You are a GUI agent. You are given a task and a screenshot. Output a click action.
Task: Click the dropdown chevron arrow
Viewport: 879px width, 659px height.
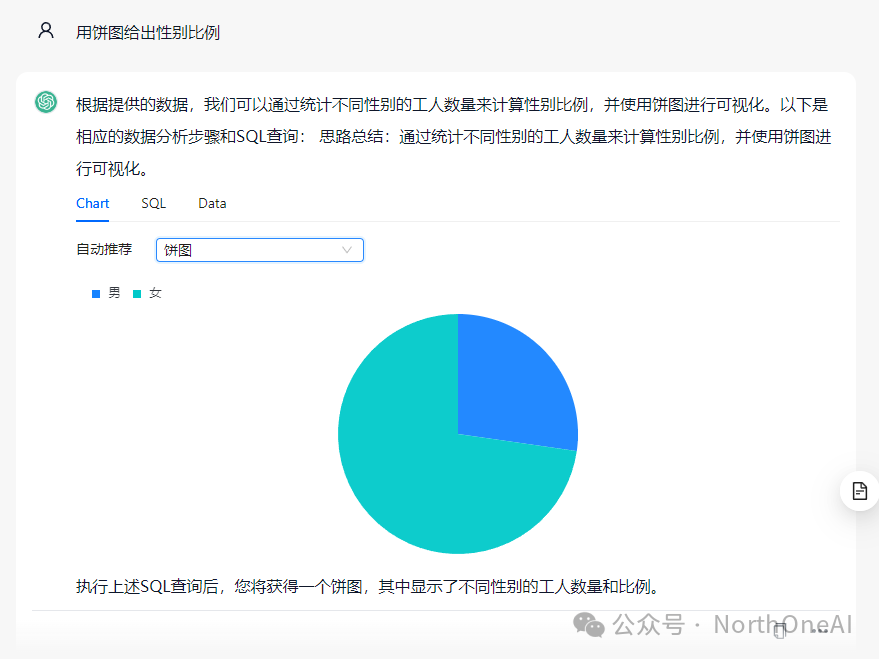click(347, 250)
